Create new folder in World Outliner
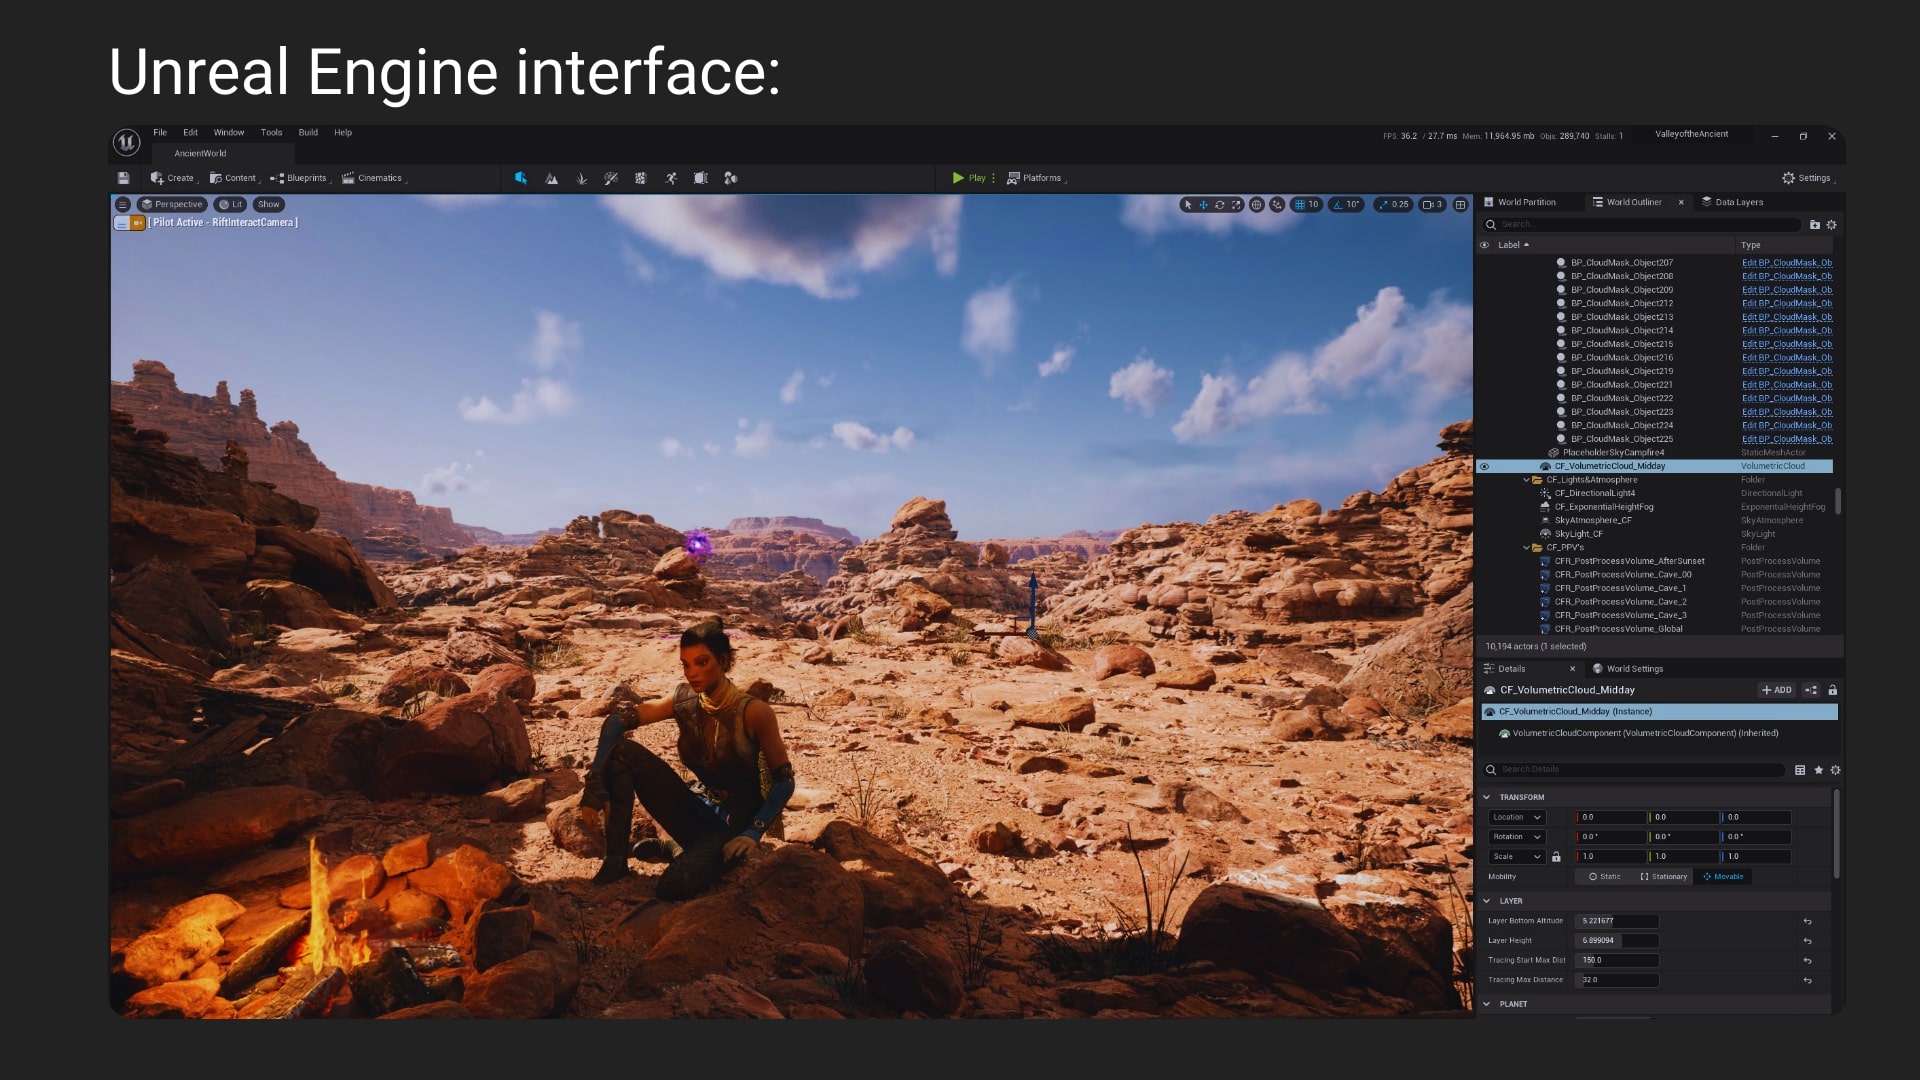Screen dimensions: 1920x1080 pos(1815,225)
